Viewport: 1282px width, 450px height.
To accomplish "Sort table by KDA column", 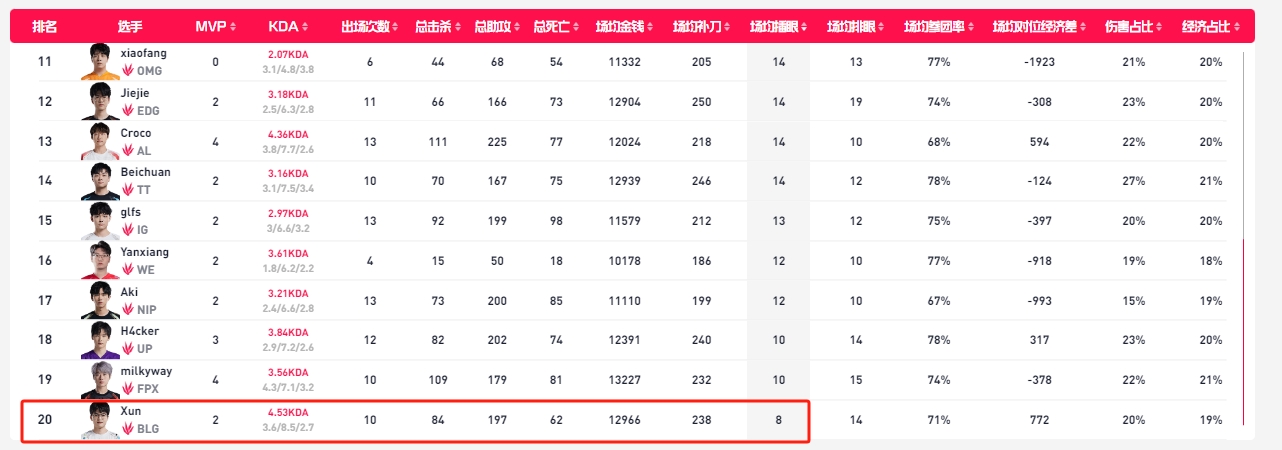I will tap(289, 26).
